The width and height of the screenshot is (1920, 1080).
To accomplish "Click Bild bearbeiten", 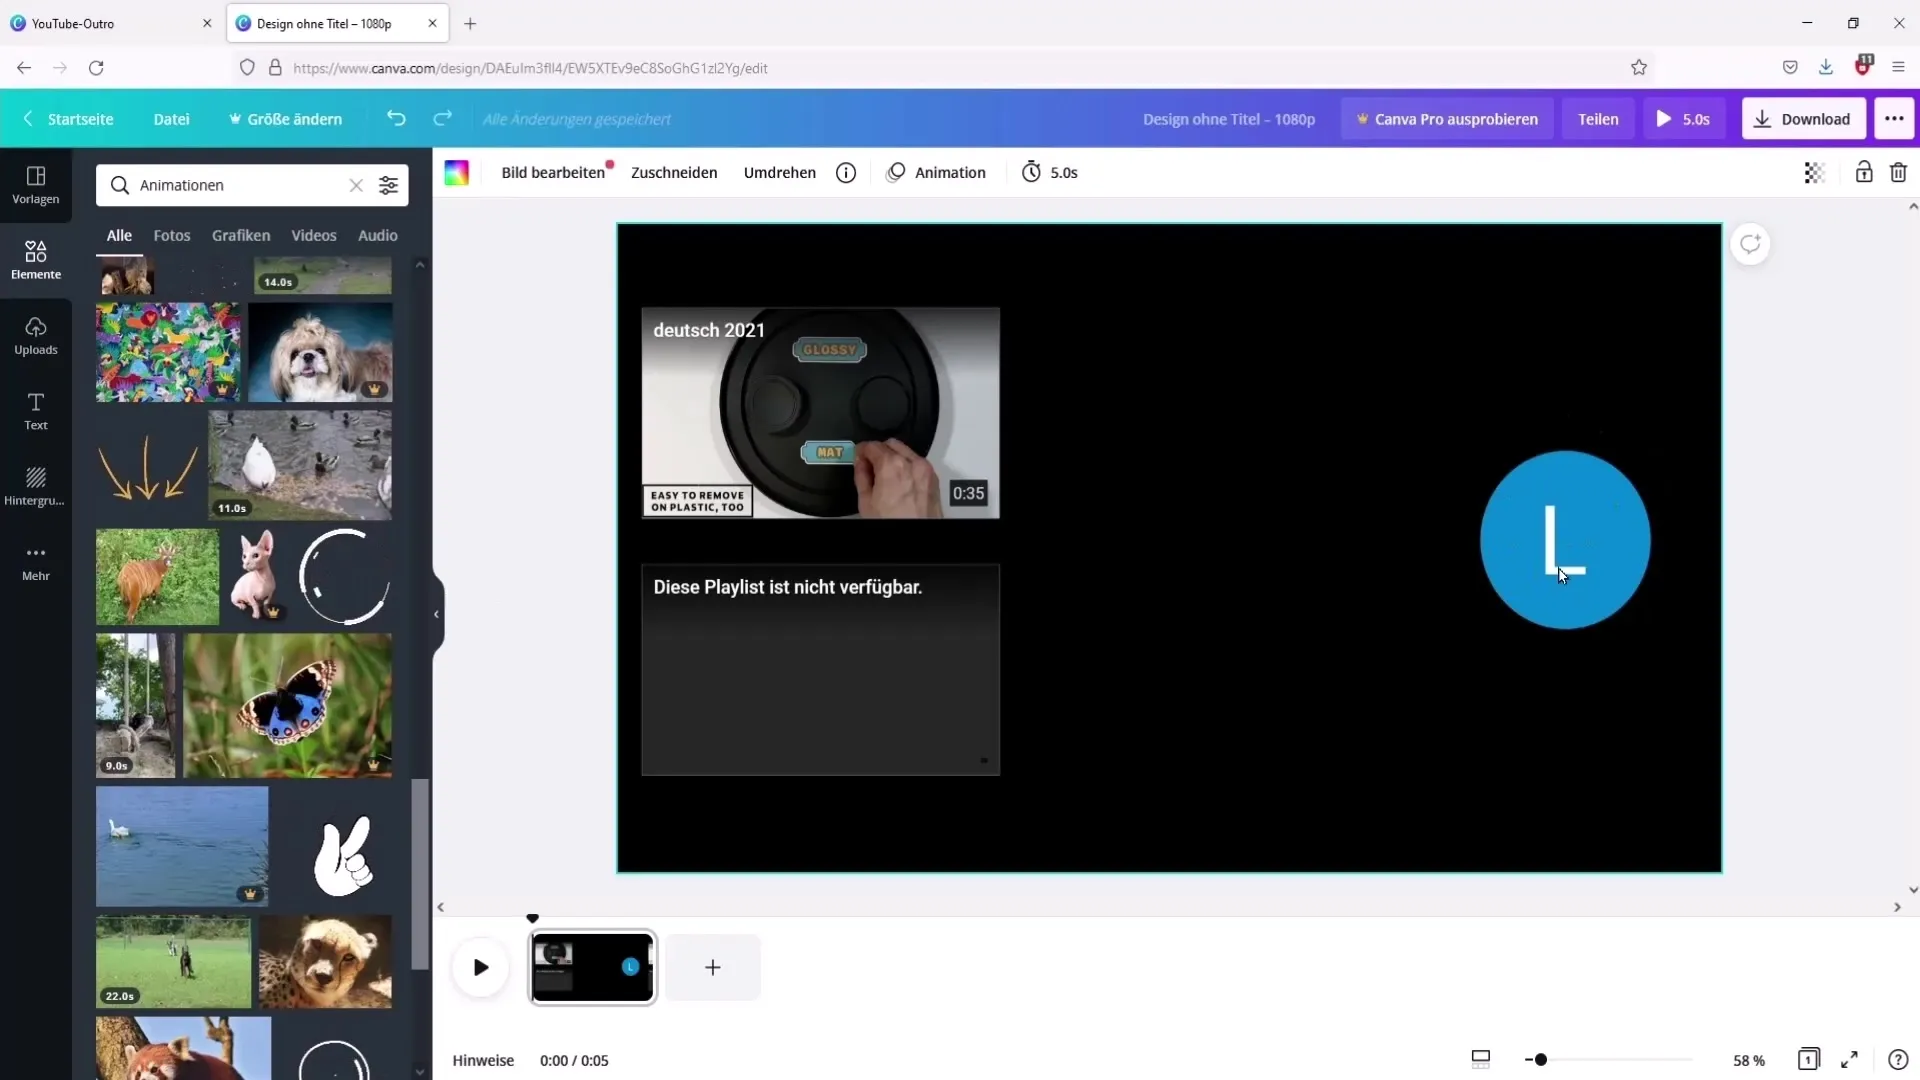I will tap(553, 172).
